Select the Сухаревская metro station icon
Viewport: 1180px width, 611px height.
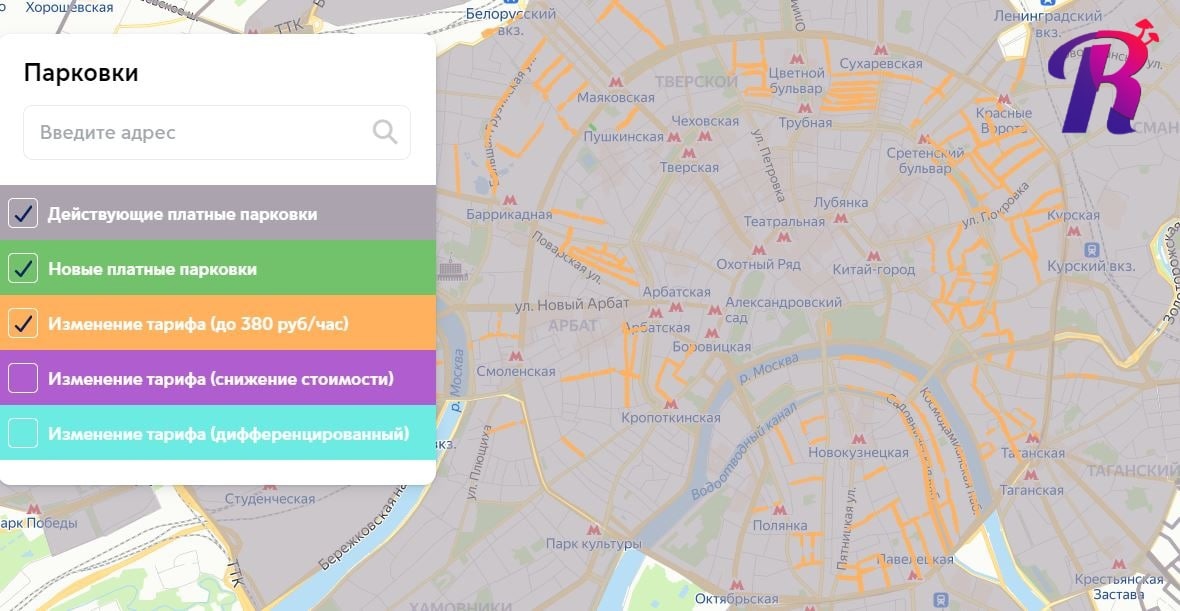880,50
